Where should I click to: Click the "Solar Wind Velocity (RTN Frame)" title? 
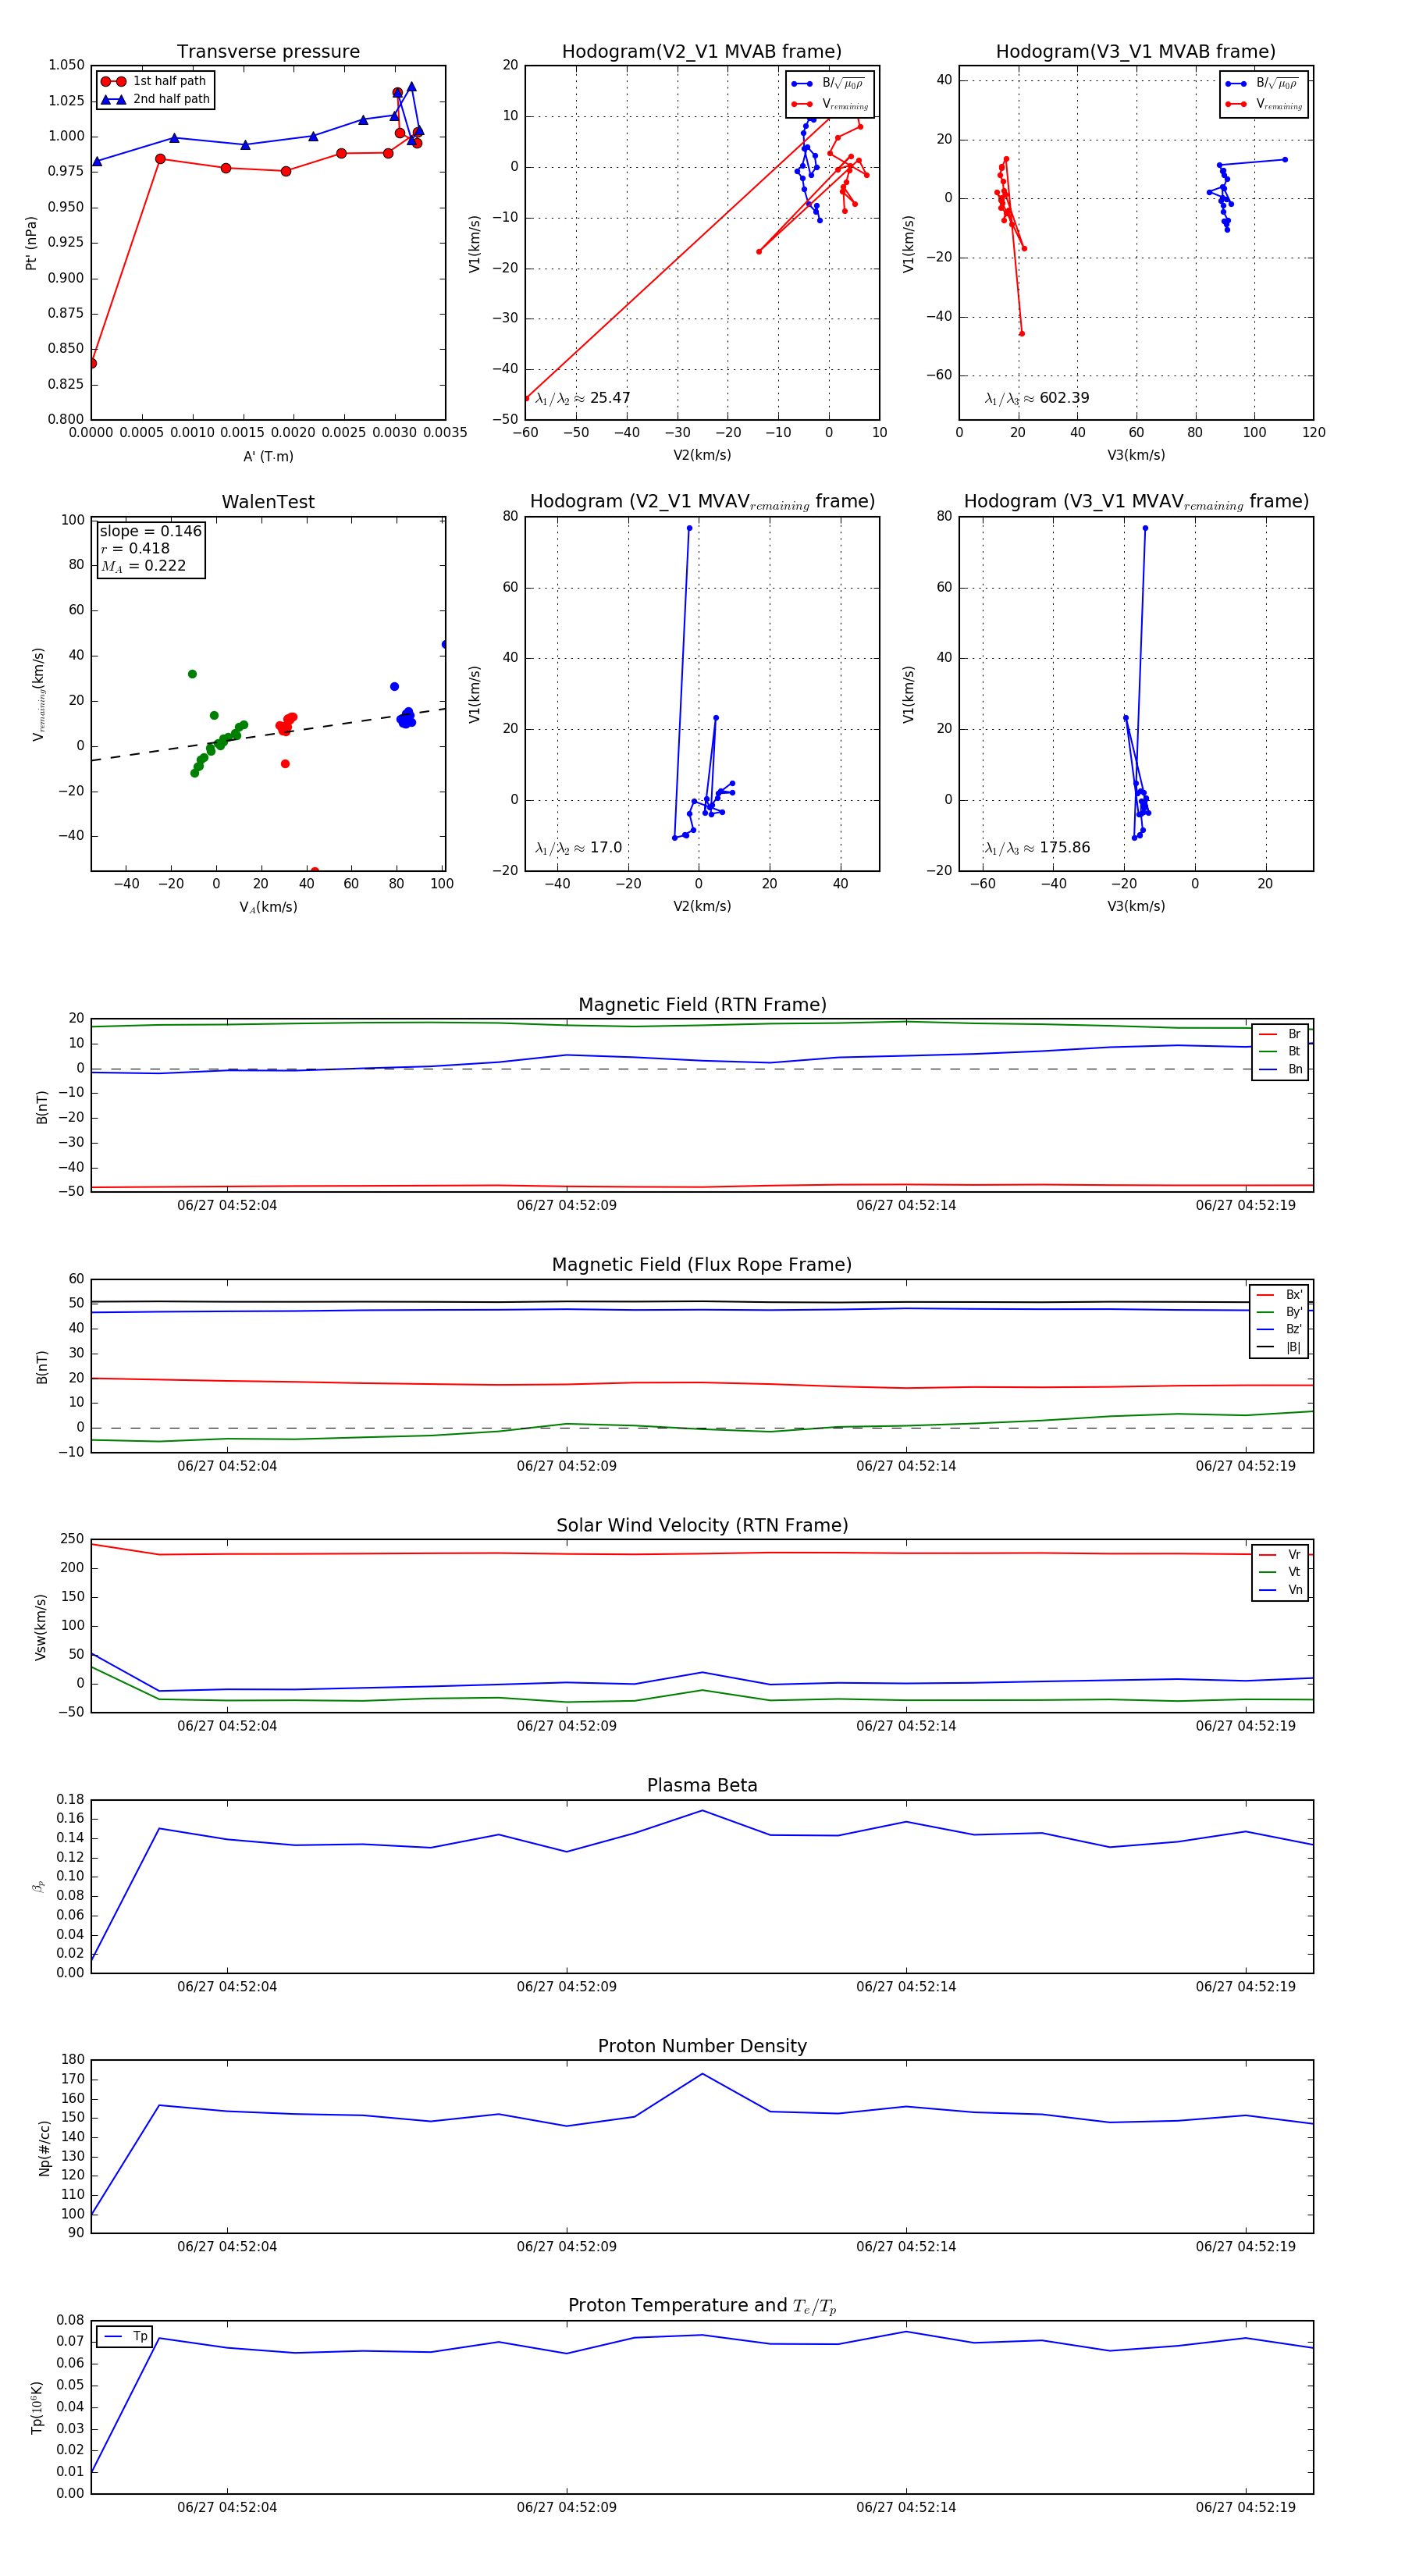(702, 1525)
